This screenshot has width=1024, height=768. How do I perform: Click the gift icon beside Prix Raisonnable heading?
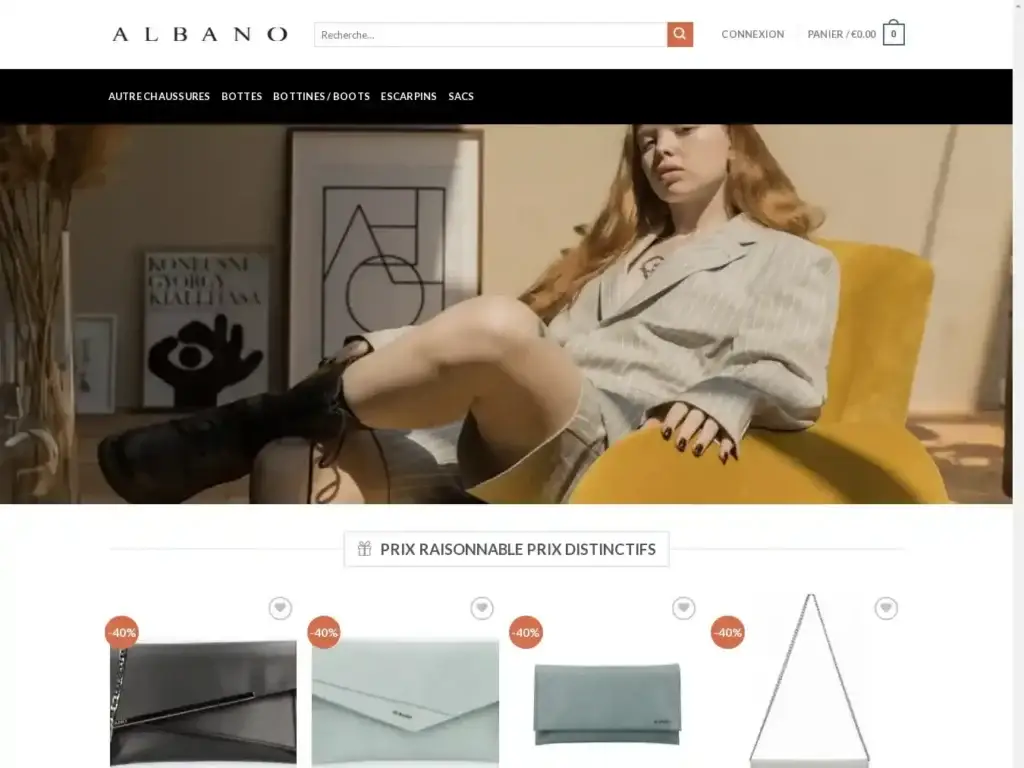[364, 549]
